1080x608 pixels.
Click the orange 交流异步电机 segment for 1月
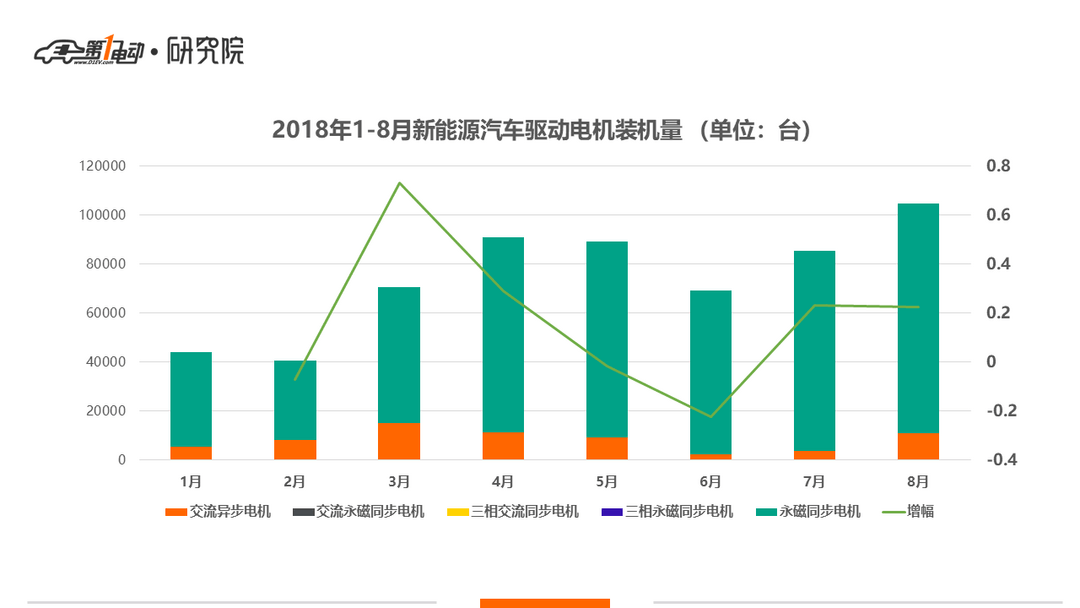click(191, 453)
